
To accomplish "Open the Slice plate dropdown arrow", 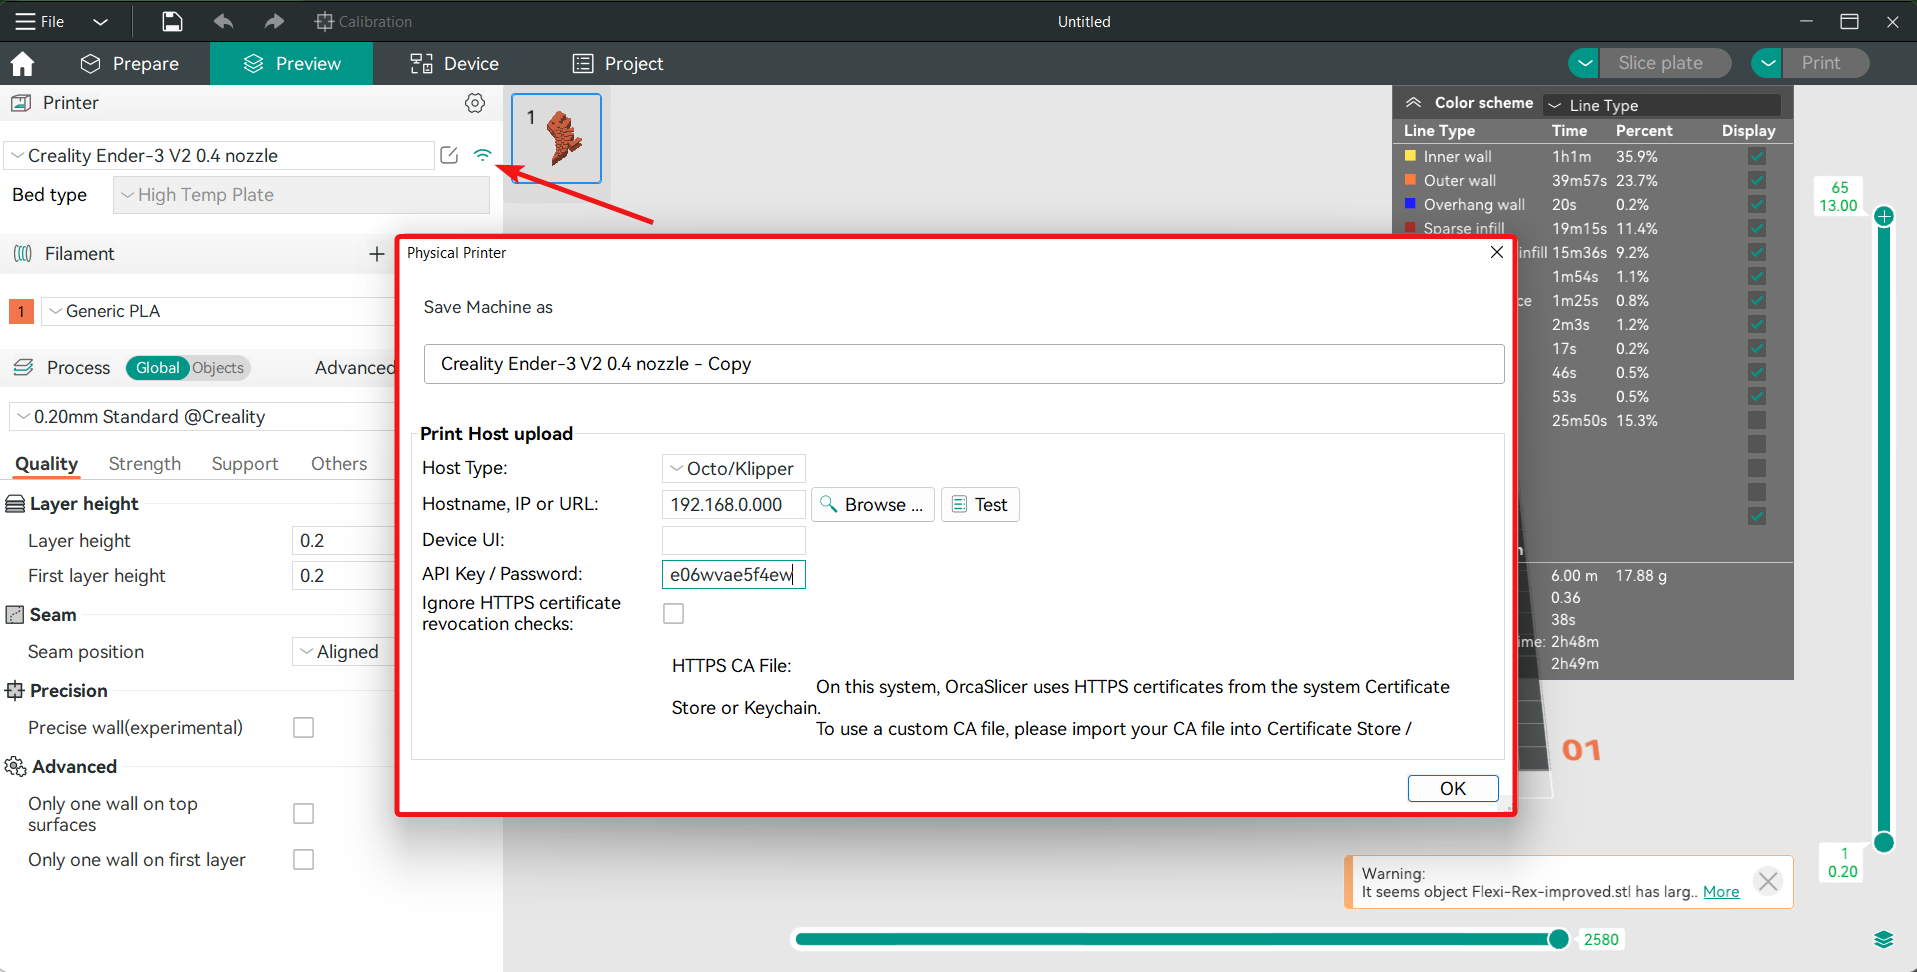I will tap(1584, 63).
